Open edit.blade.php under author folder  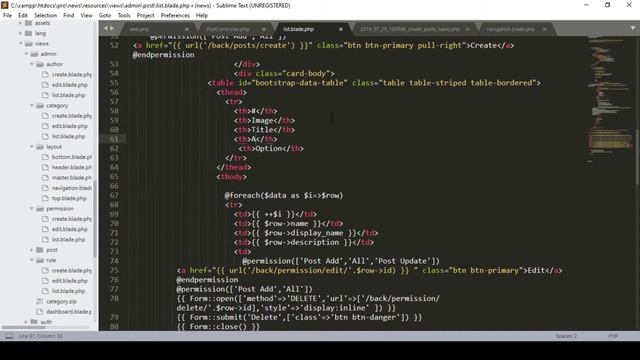click(70, 85)
